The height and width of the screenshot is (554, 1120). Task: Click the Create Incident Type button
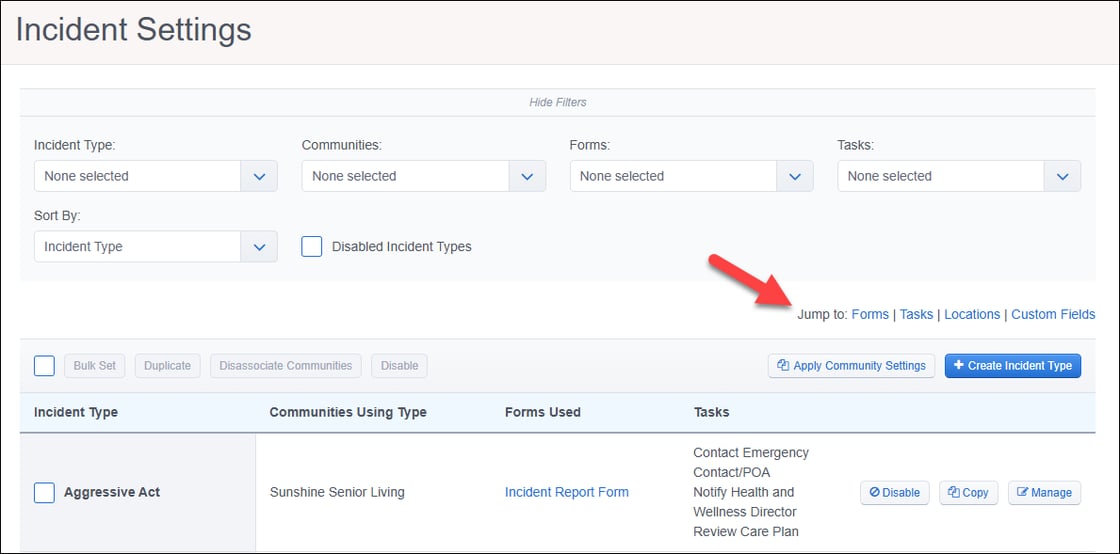pos(1013,366)
